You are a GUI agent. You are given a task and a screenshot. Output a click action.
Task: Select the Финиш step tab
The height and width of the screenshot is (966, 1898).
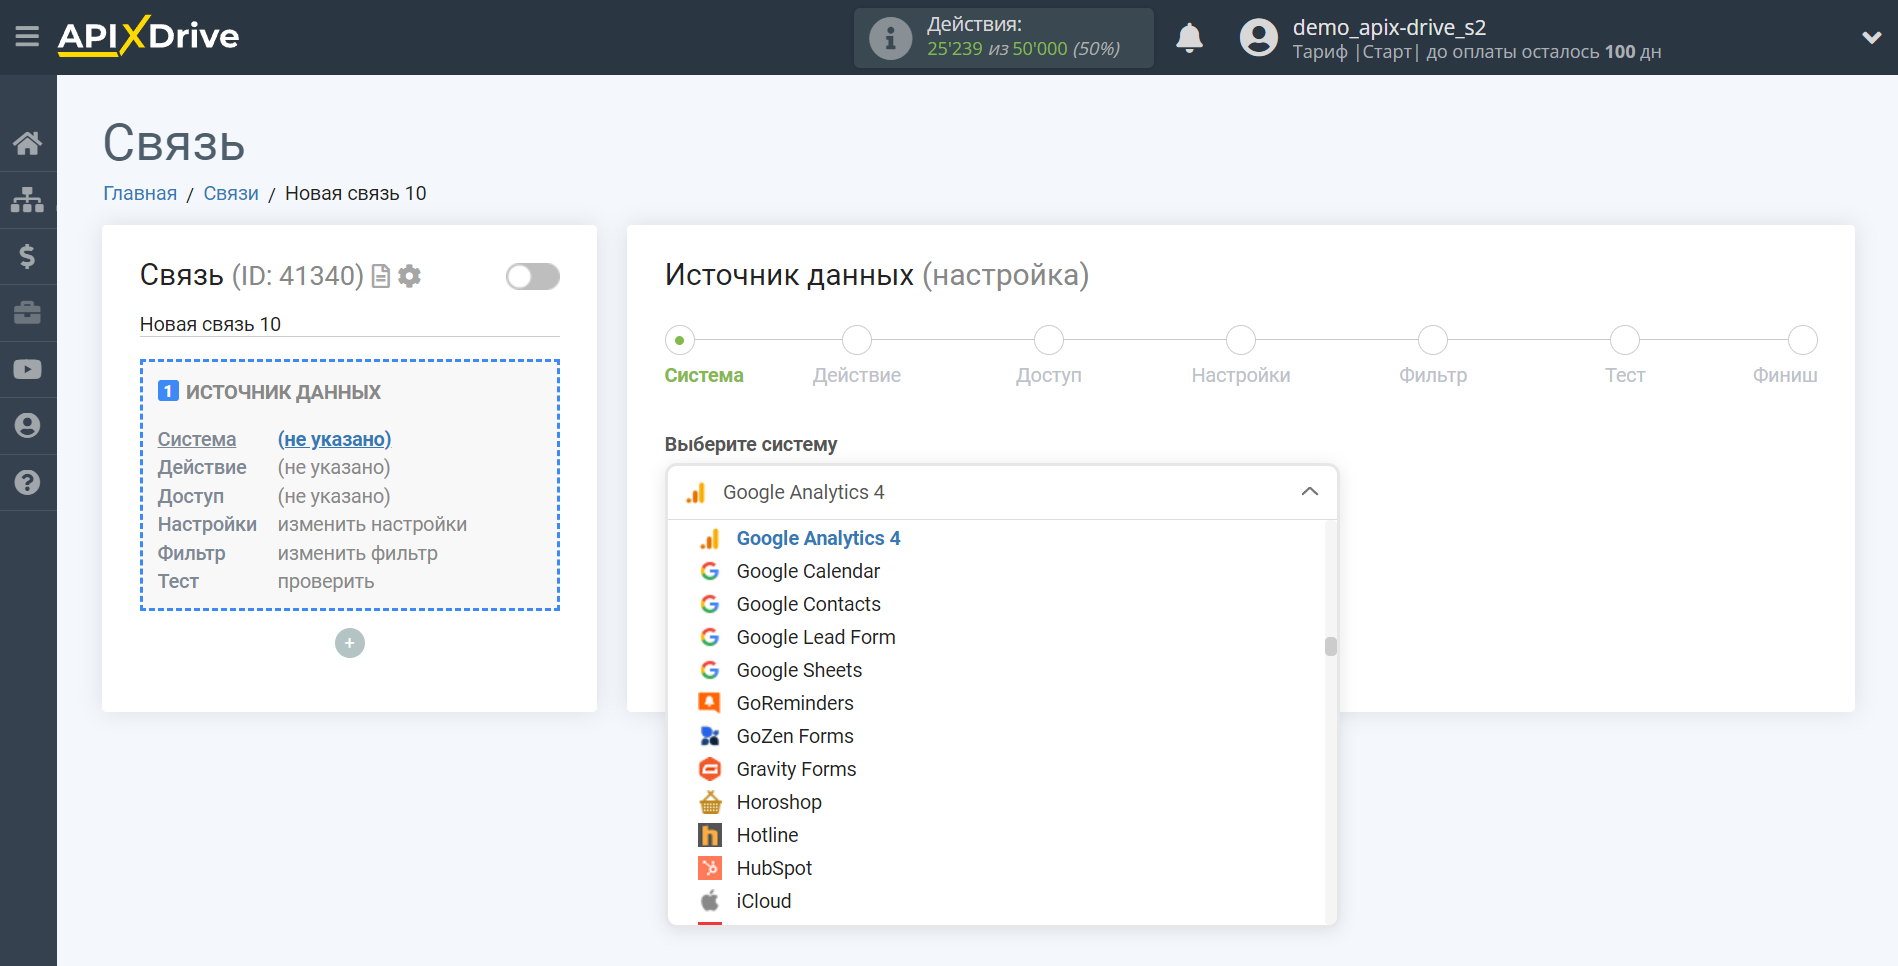(x=1786, y=356)
